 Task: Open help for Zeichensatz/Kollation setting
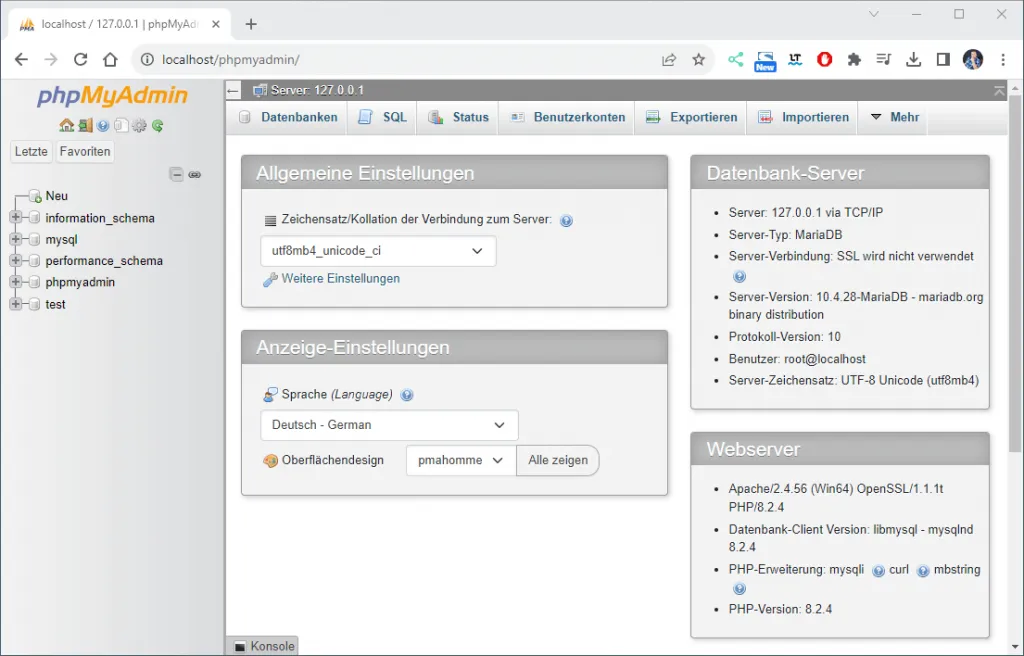coord(566,220)
